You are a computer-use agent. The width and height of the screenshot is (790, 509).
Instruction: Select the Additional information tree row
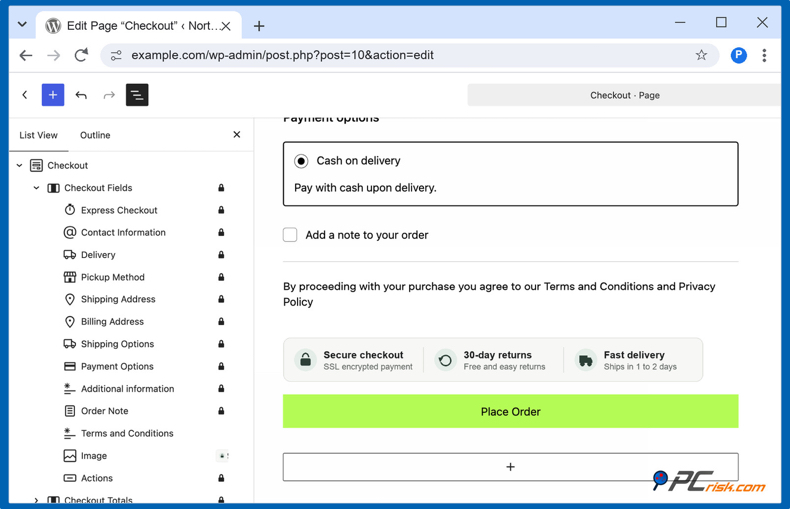(x=127, y=389)
